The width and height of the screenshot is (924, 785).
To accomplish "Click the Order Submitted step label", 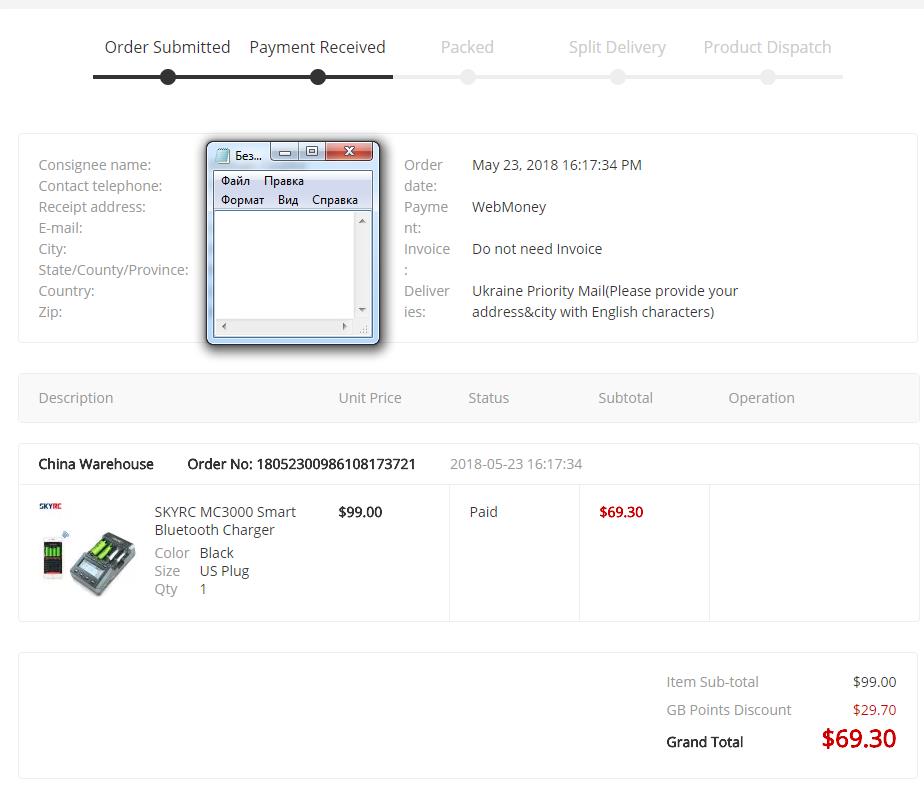I will click(x=167, y=47).
